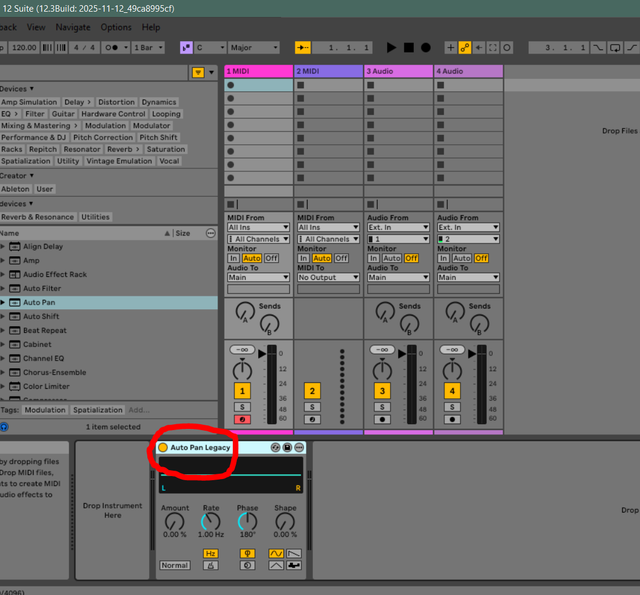The image size is (640, 595).
Task: Open the Auto Pan Legacy options menu icon
Action: click(x=299, y=448)
